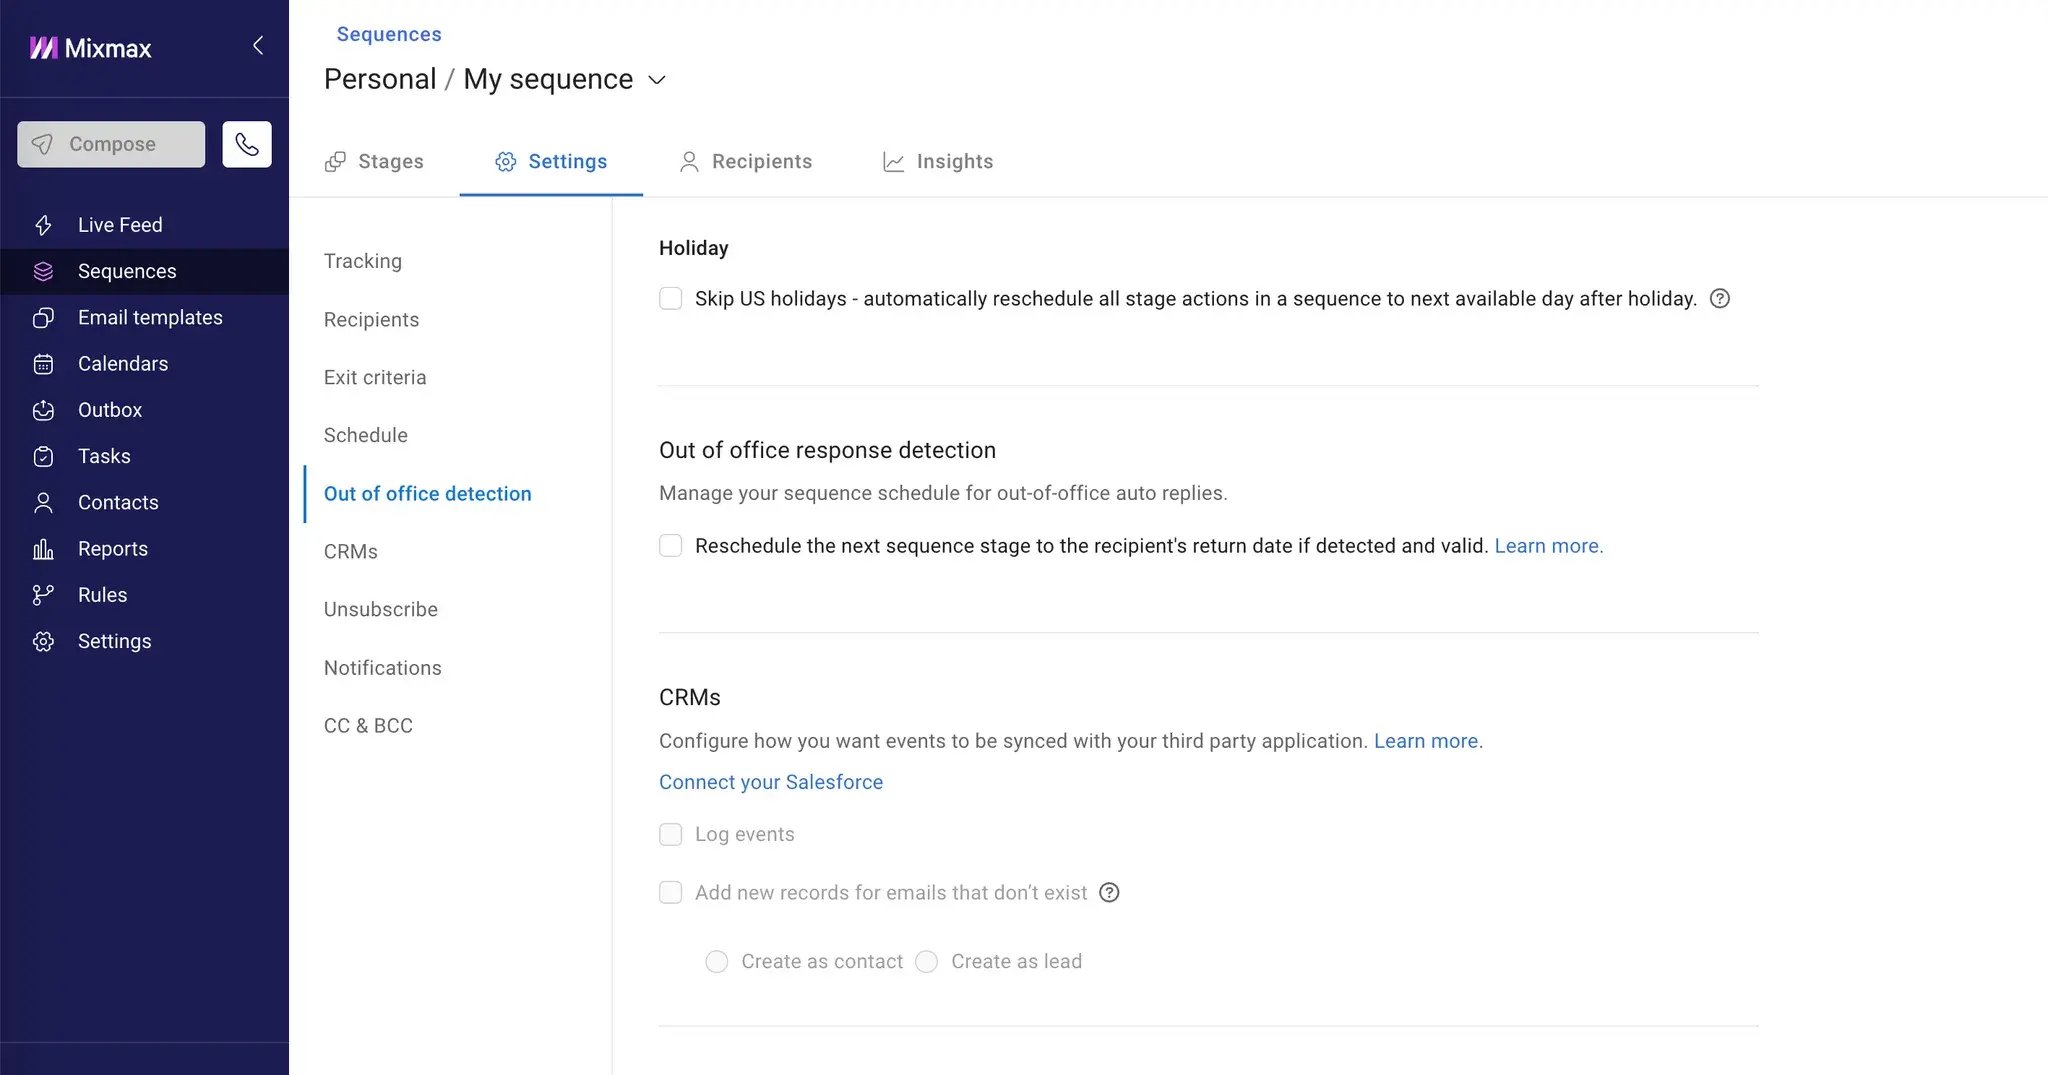Open the phone dialer icon
Image resolution: width=2048 pixels, height=1075 pixels.
[247, 144]
